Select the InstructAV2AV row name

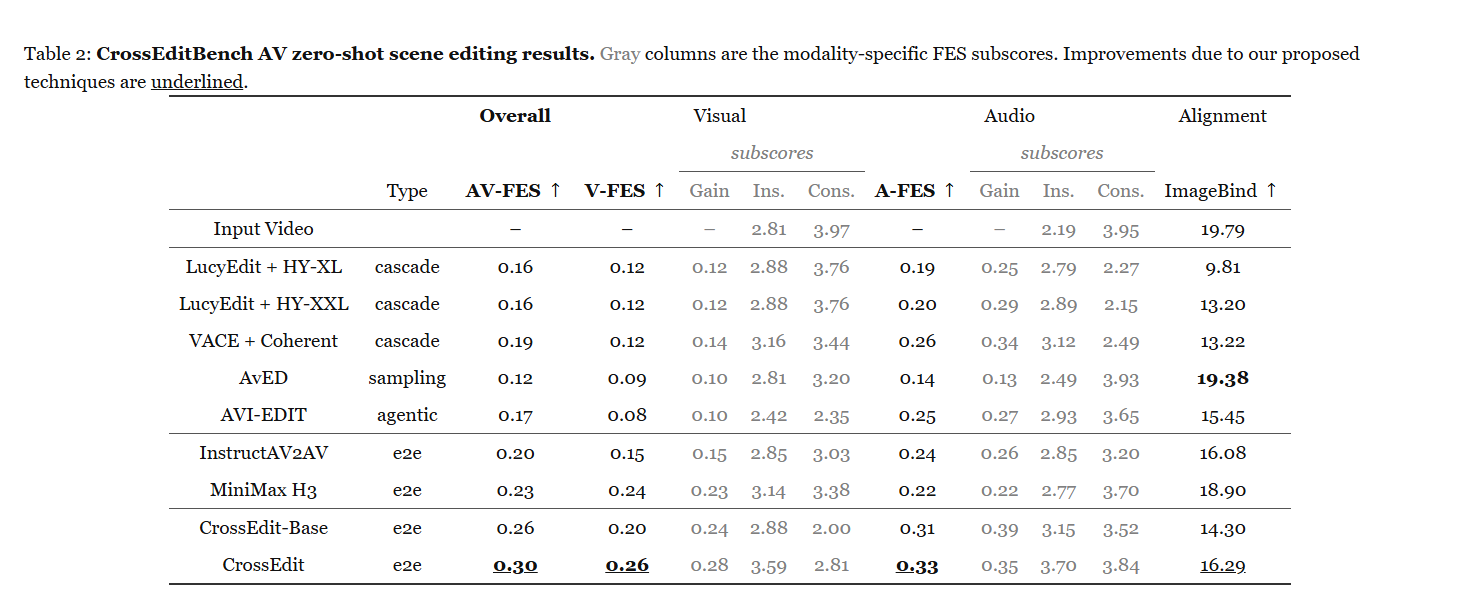[x=263, y=453]
